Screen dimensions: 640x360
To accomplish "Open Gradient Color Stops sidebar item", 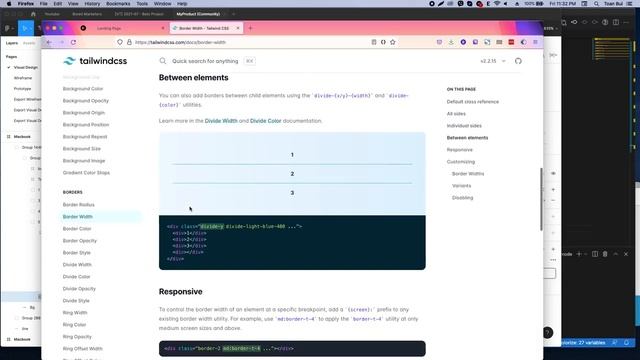I will tap(86, 173).
